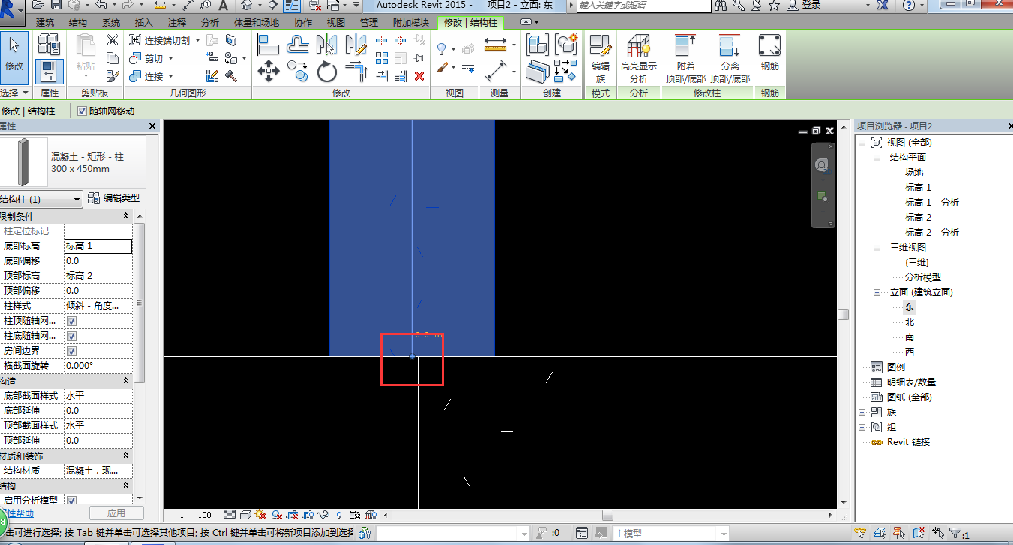Open the Architecture (建筑) ribbon tab
This screenshot has height=545, width=1013.
click(45, 22)
